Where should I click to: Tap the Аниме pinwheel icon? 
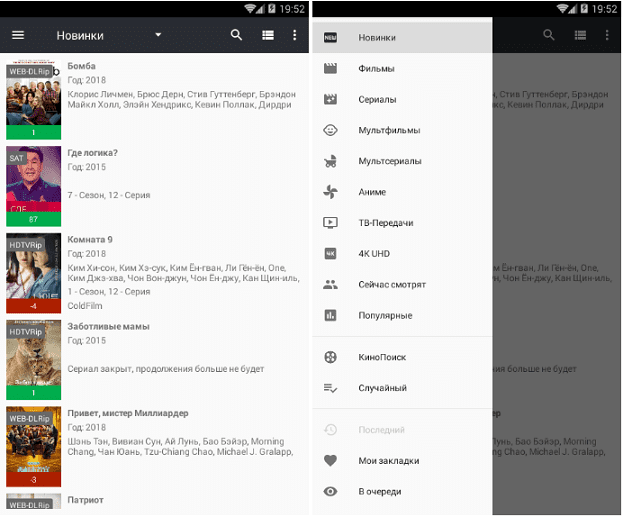(x=331, y=192)
